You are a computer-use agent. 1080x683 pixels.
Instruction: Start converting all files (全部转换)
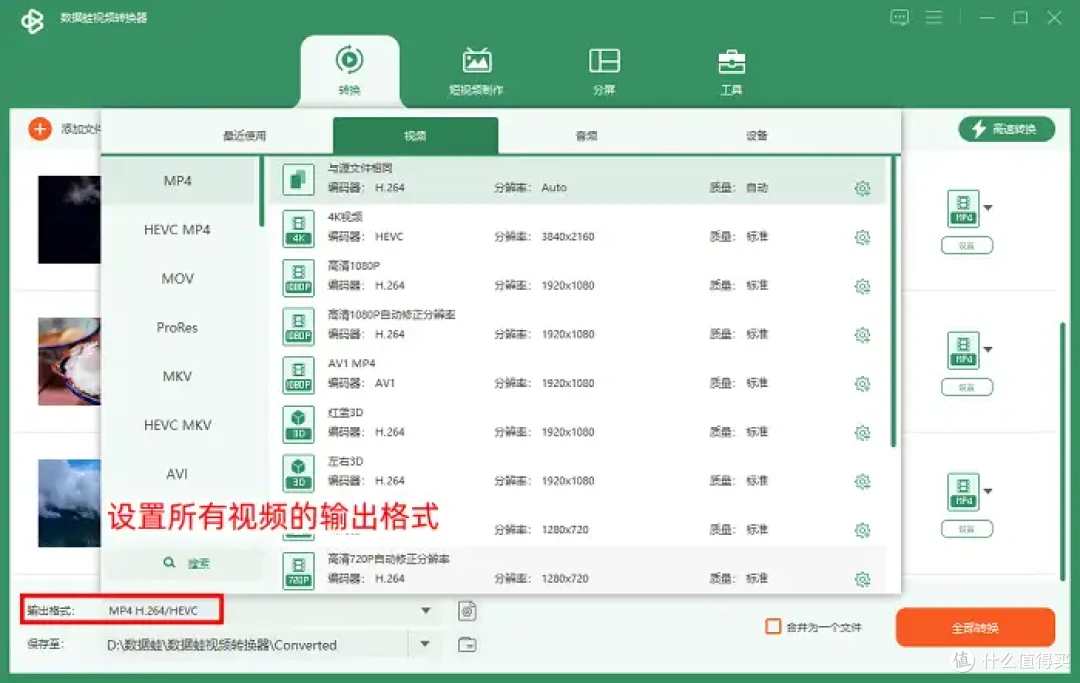(975, 627)
